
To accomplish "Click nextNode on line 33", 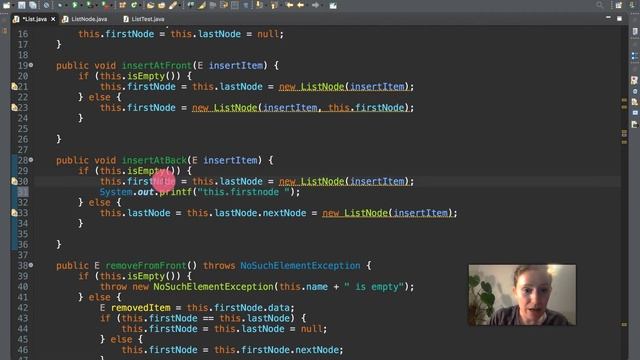I will pos(284,213).
